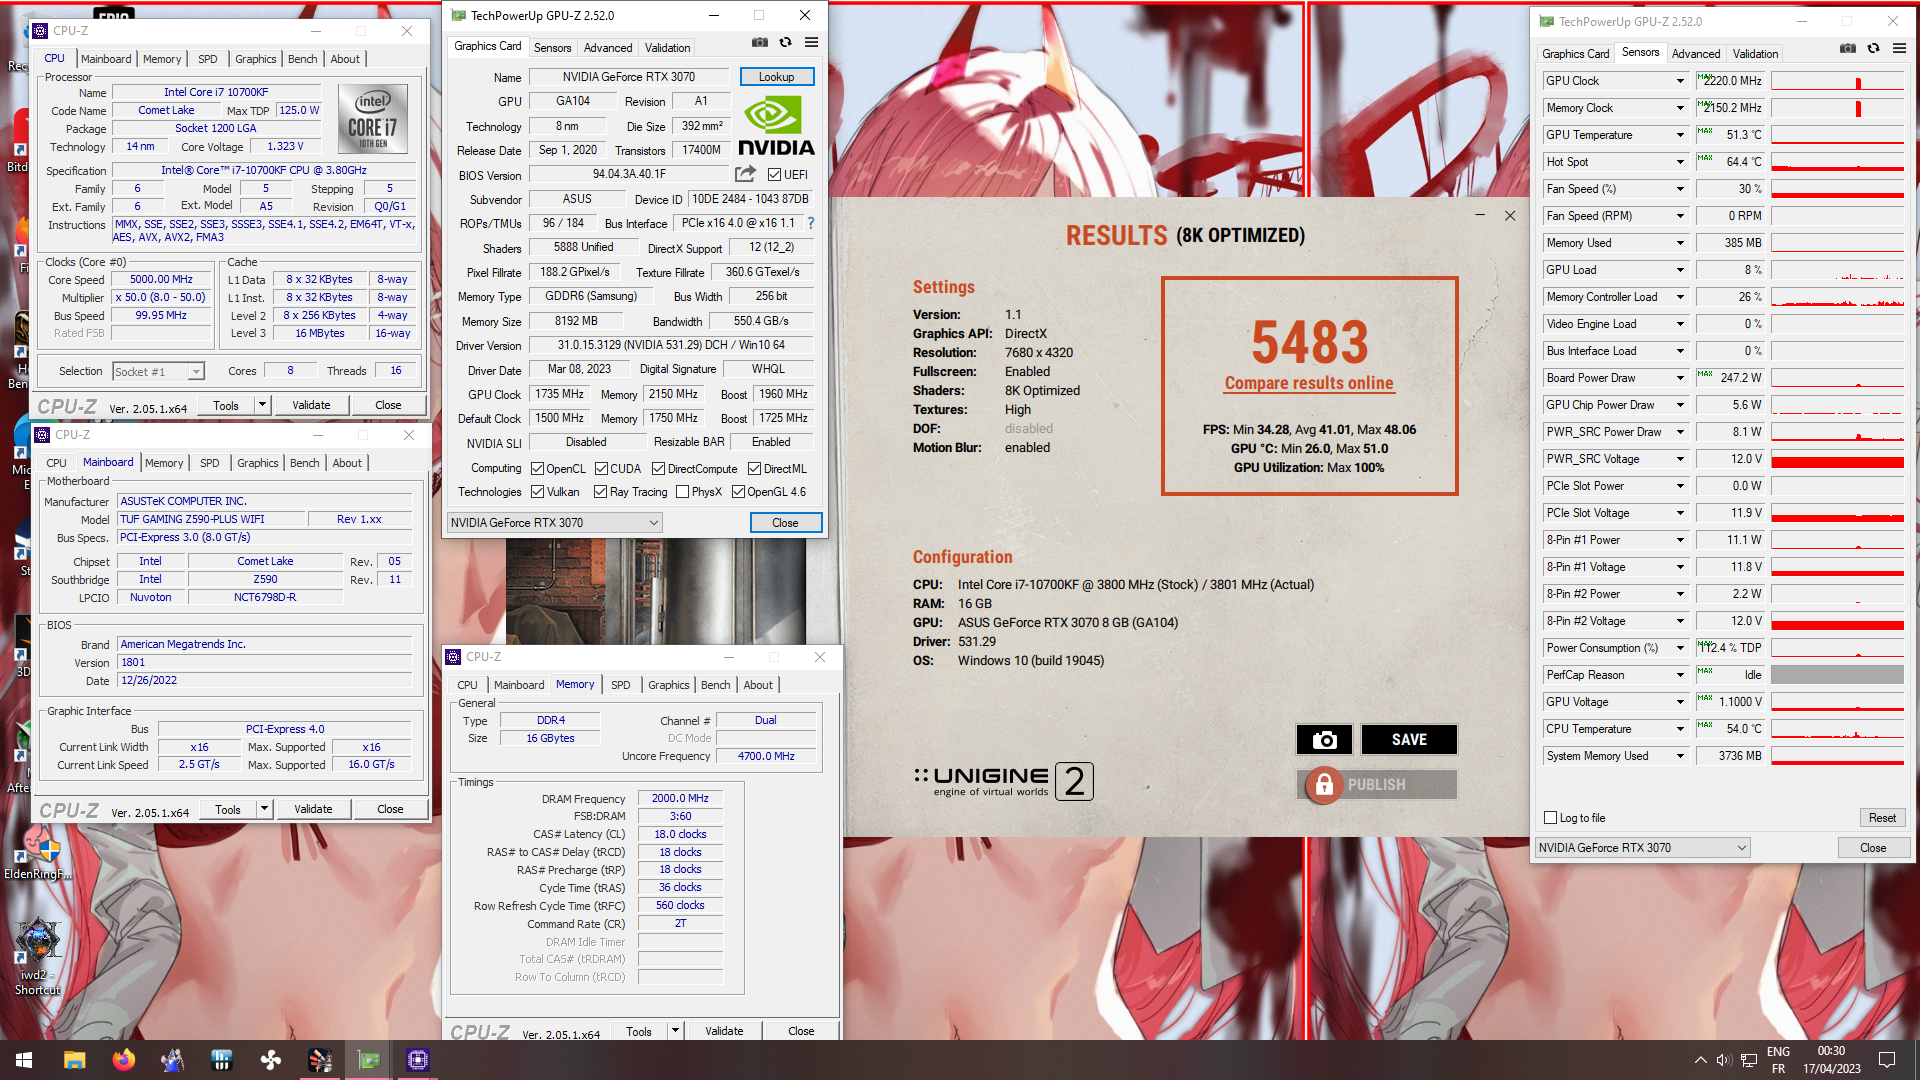Viewport: 1920px width, 1080px height.
Task: Enable PhysX checkbox
Action: [682, 492]
